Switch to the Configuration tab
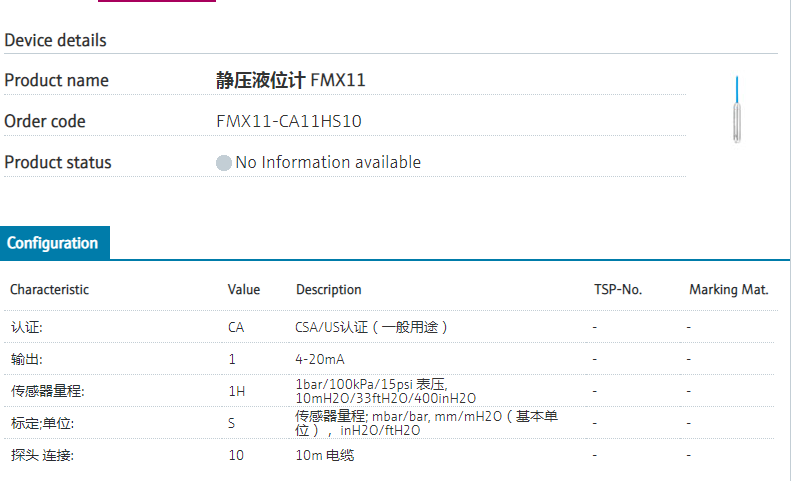This screenshot has height=481, width=791. pyautogui.click(x=53, y=243)
